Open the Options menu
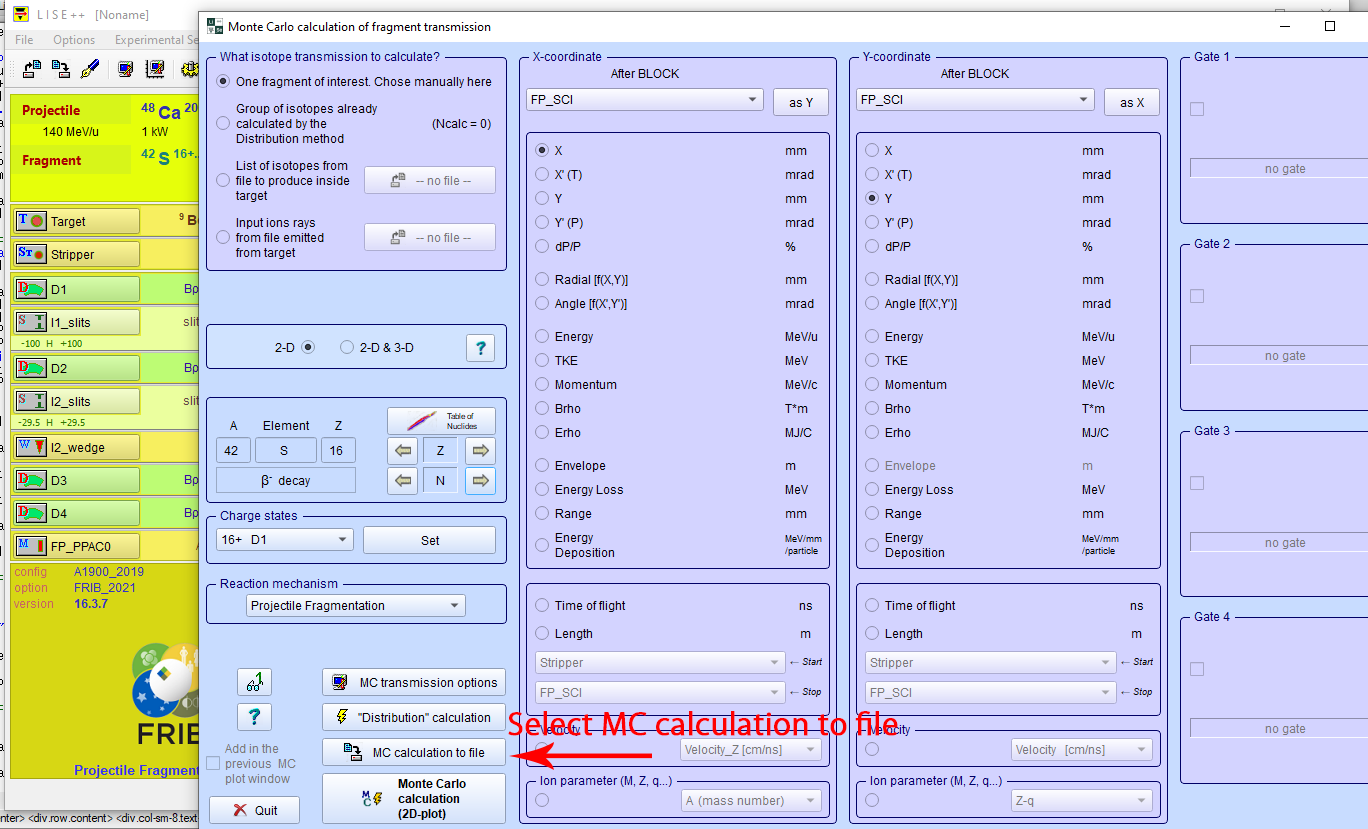1368x829 pixels. pos(74,40)
